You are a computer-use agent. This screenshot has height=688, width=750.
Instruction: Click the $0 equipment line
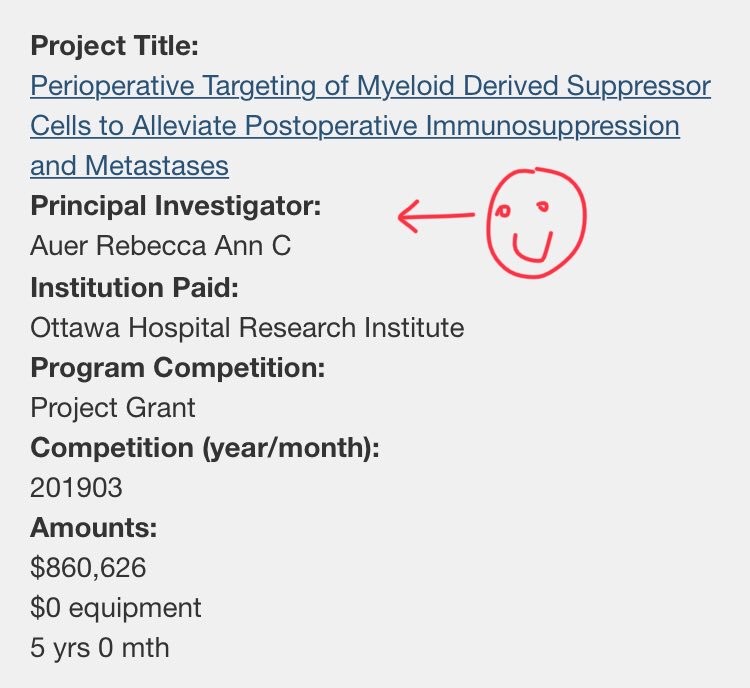115,608
